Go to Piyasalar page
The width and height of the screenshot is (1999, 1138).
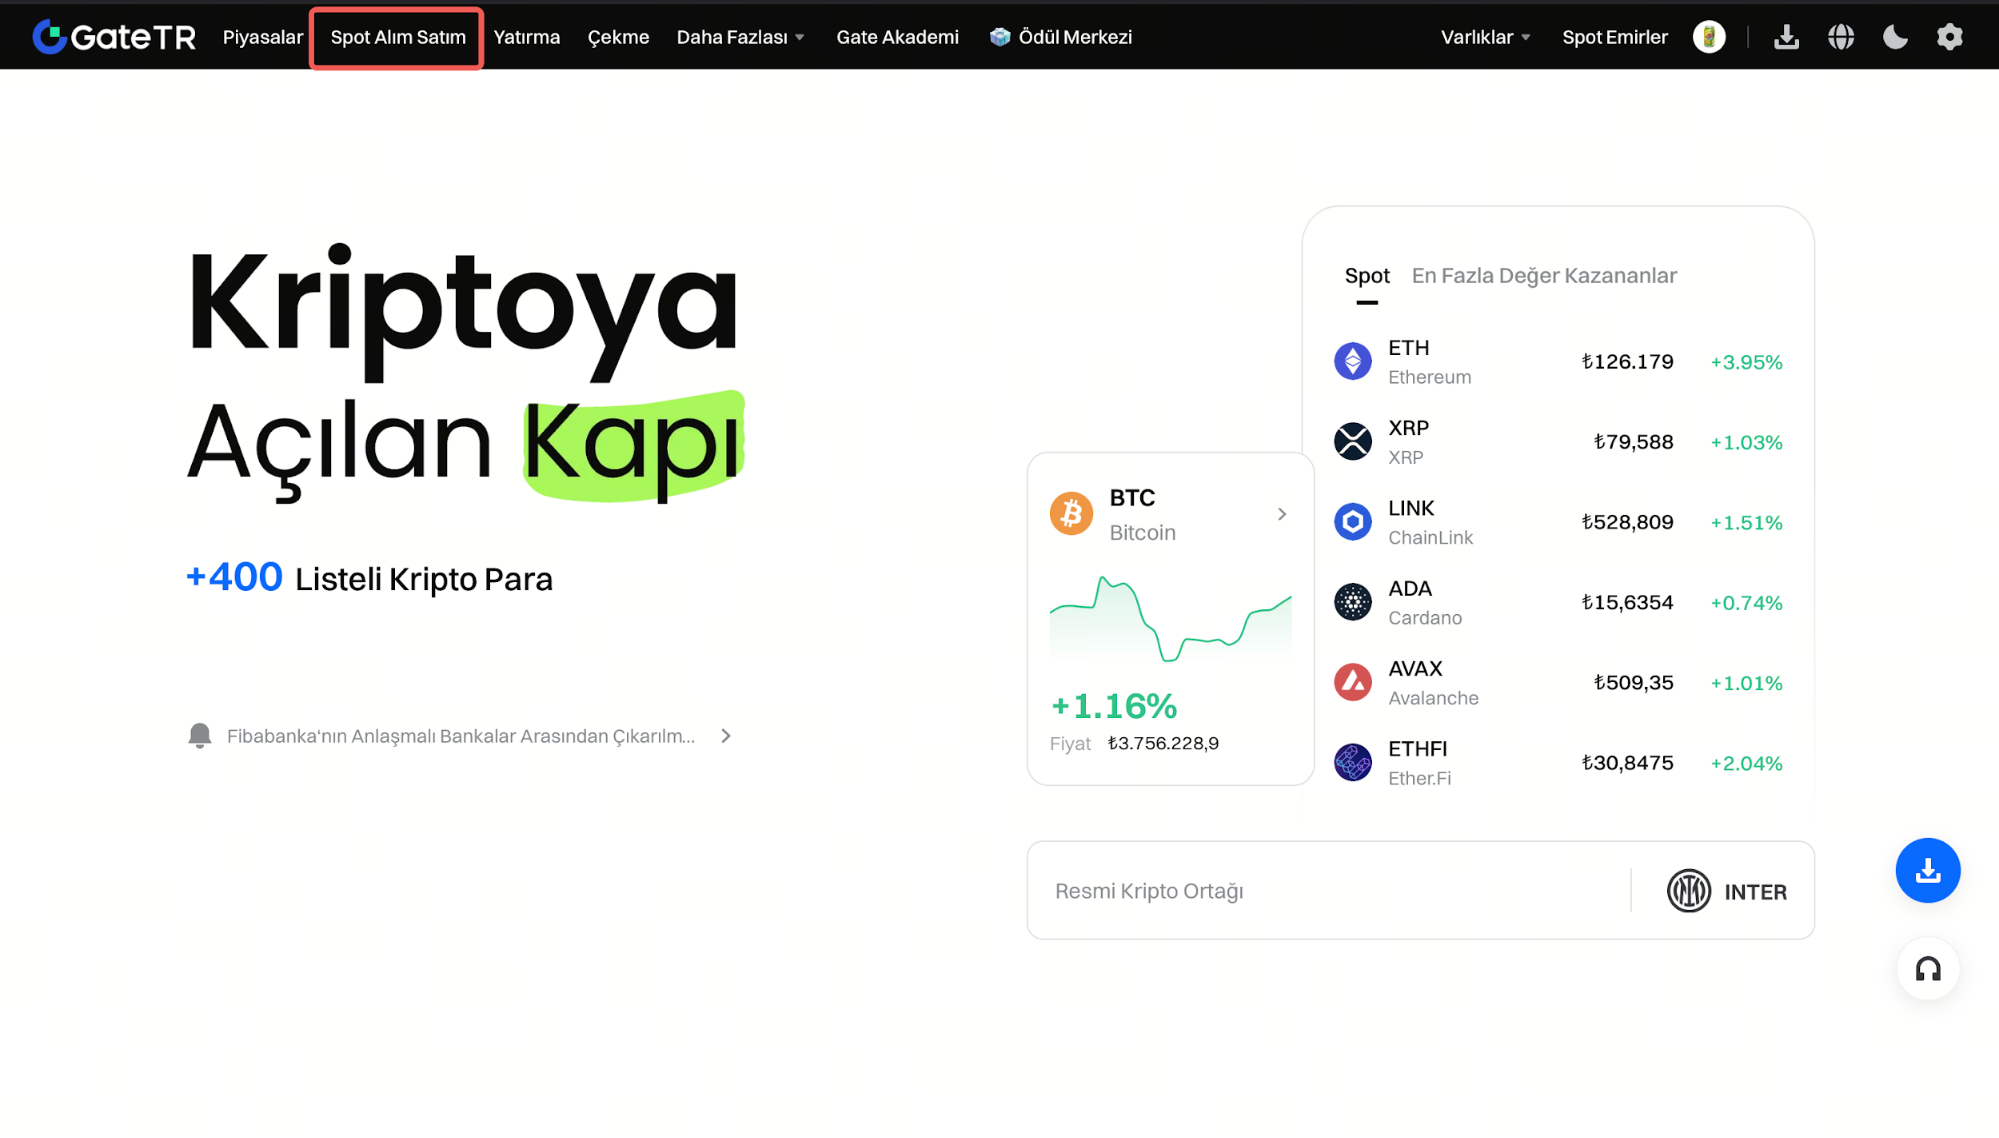[262, 37]
